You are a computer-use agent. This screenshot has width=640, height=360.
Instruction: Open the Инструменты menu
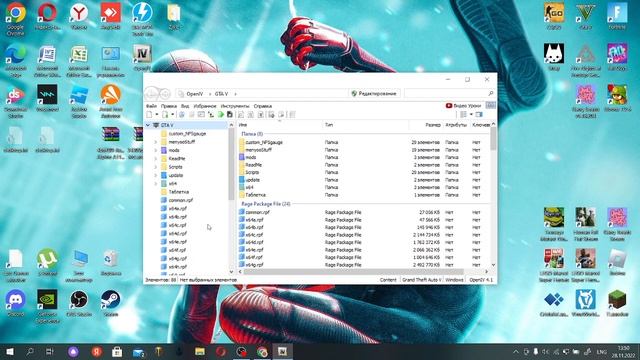(235, 106)
